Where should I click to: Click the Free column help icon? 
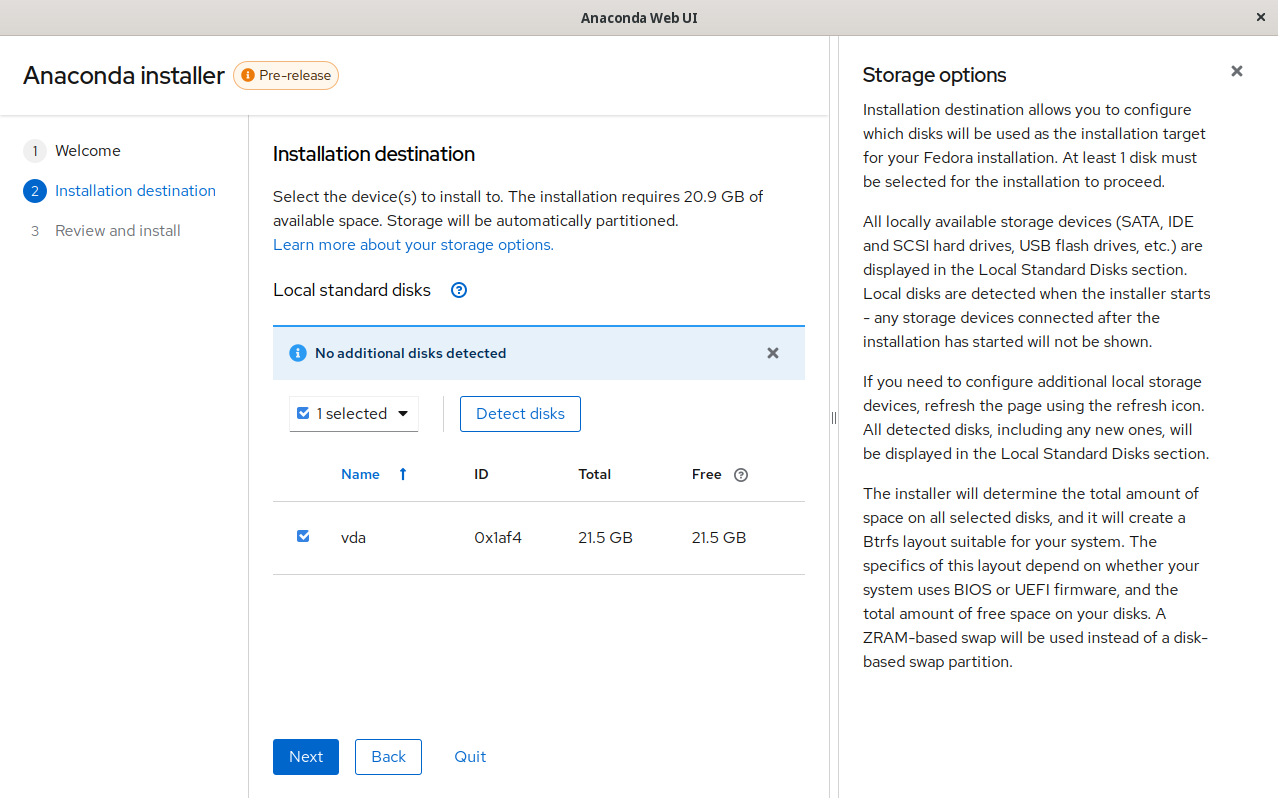[x=741, y=475]
